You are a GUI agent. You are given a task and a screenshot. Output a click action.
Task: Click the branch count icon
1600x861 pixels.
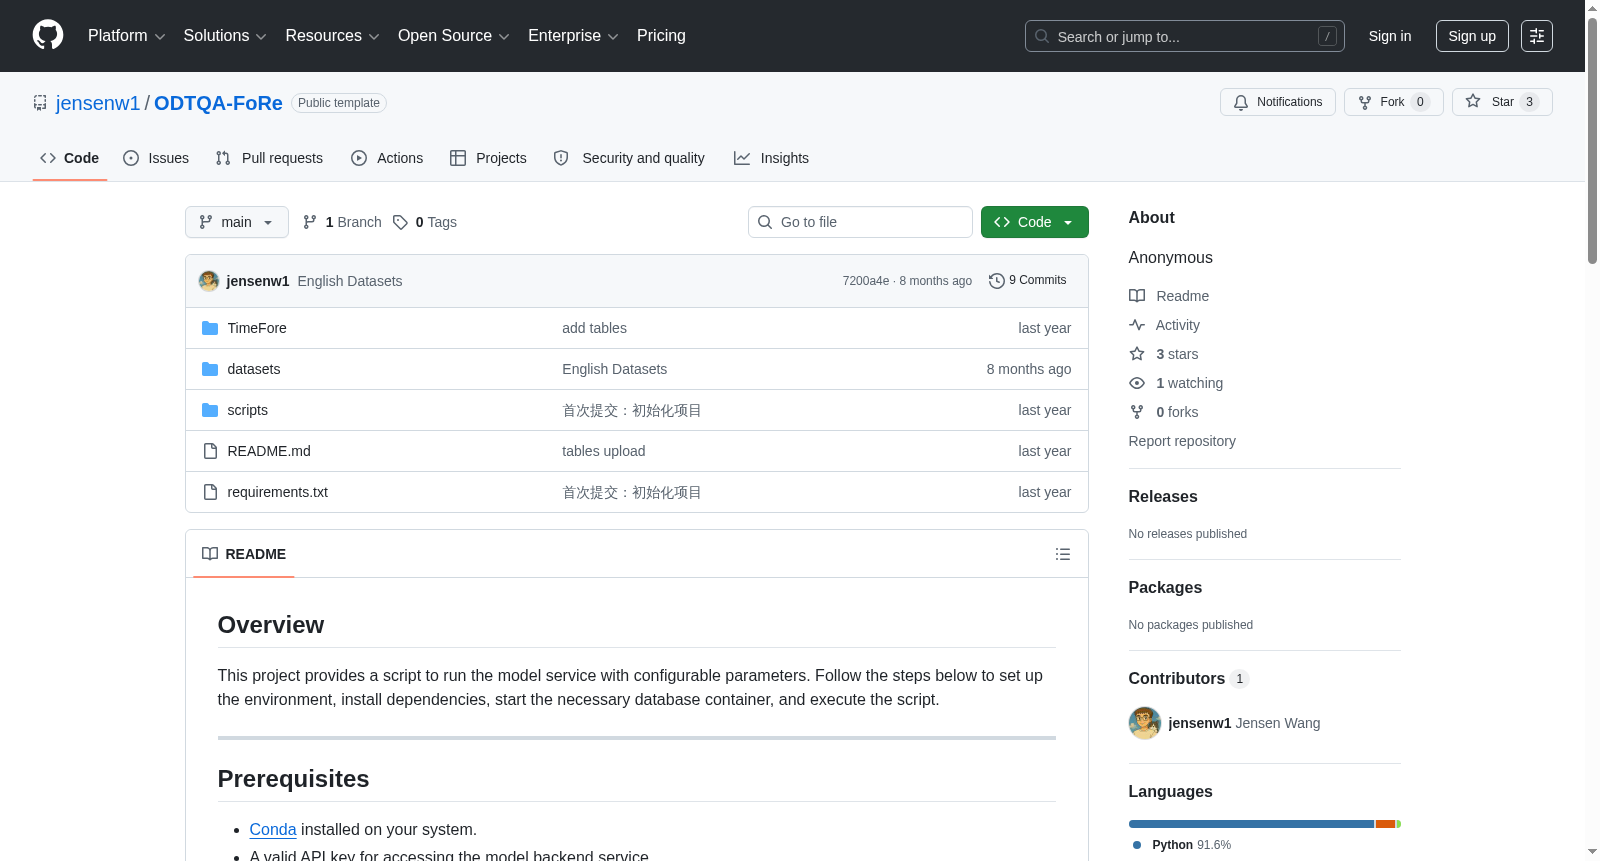pos(310,222)
